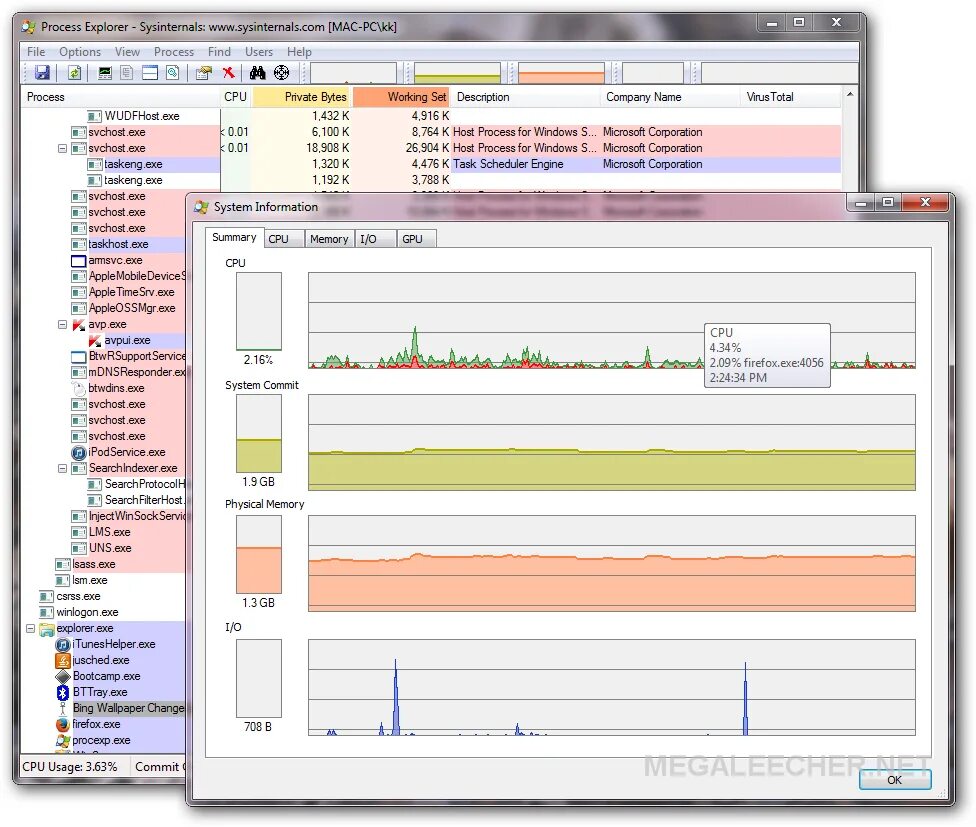976x827 pixels.
Task: Select the lsass.exe process
Action: [x=94, y=564]
